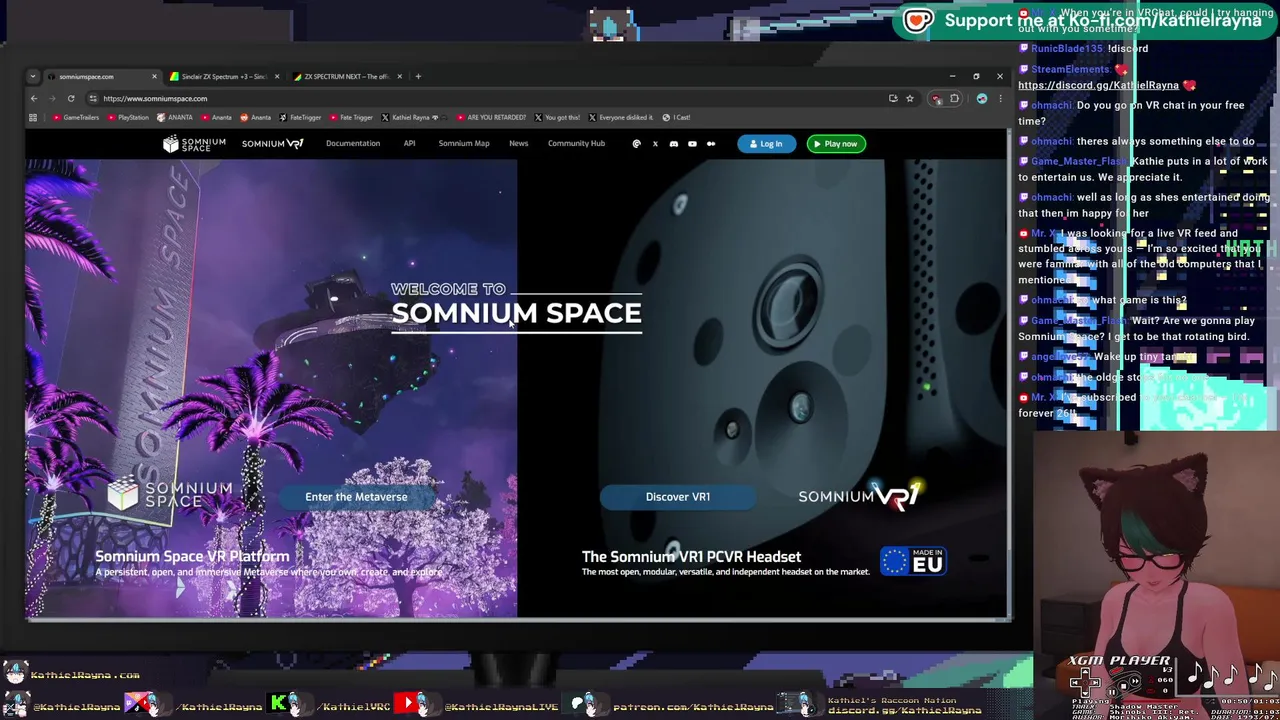Click the install app icon in address bar

893,98
